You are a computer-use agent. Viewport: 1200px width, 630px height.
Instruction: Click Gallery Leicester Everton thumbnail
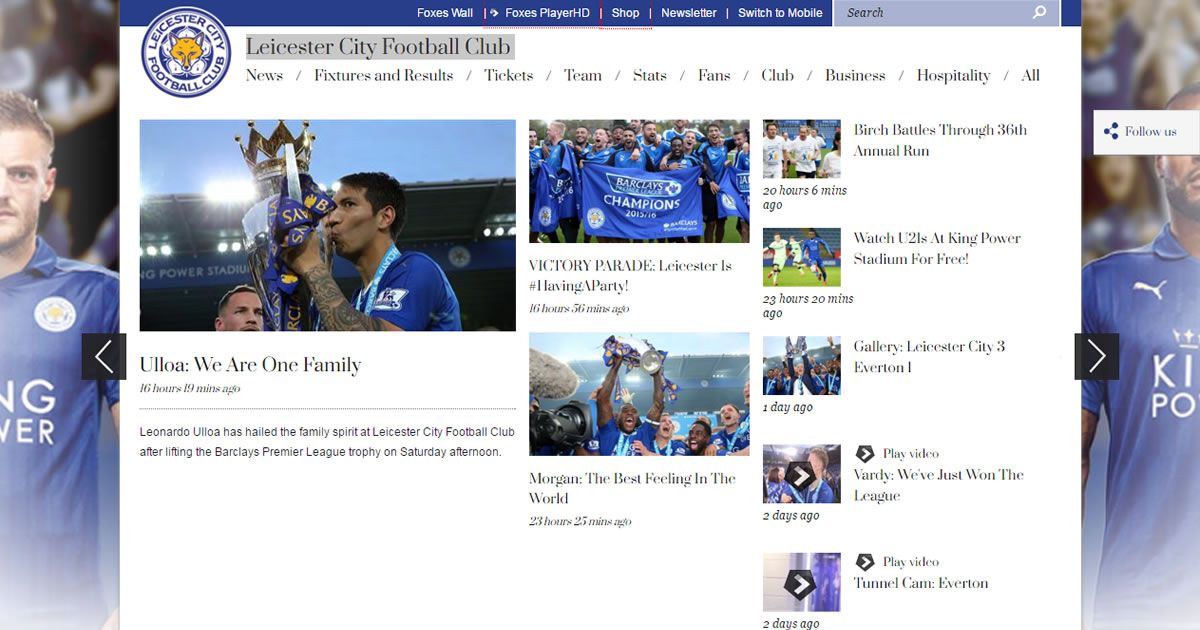pos(802,366)
